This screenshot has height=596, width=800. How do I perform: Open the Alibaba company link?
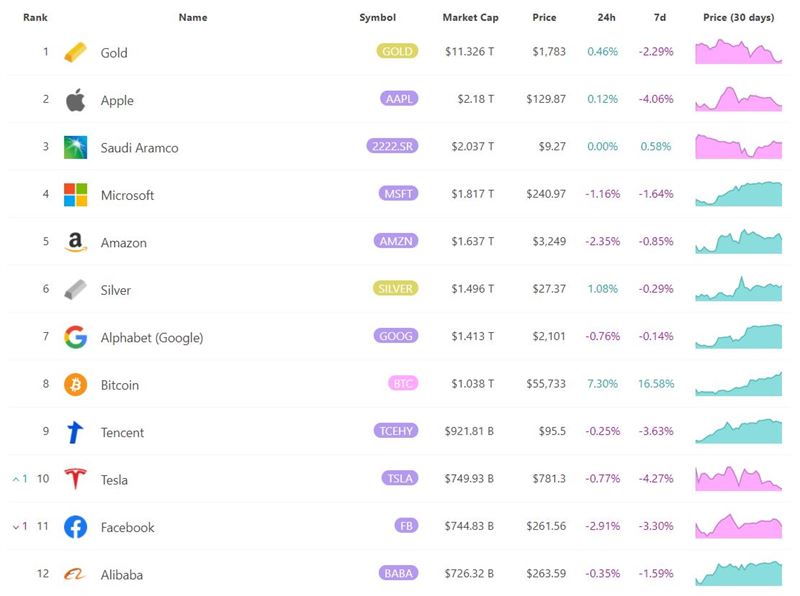pos(121,575)
